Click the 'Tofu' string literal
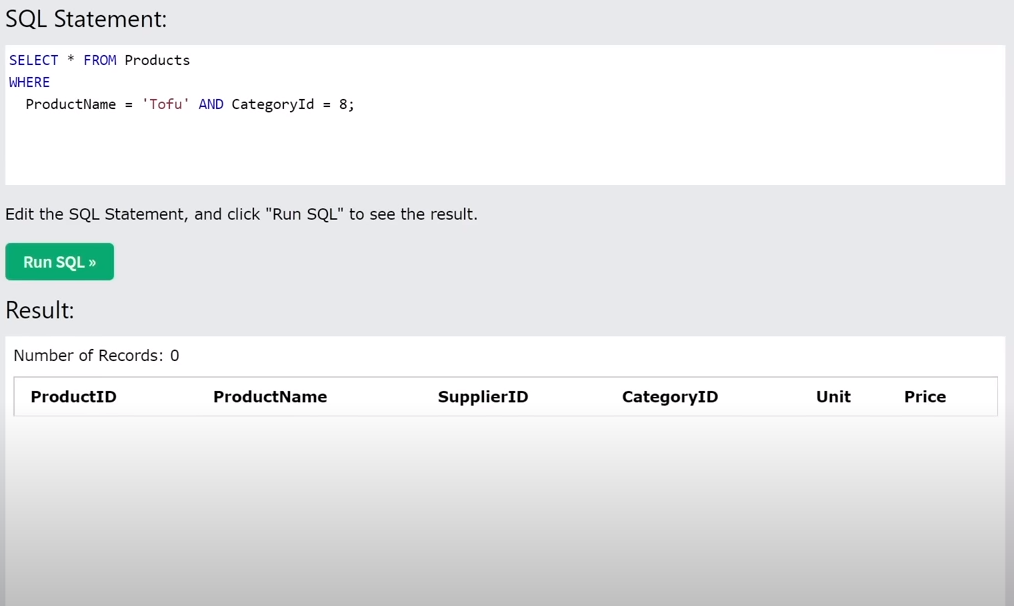The image size is (1014, 606). [166, 104]
